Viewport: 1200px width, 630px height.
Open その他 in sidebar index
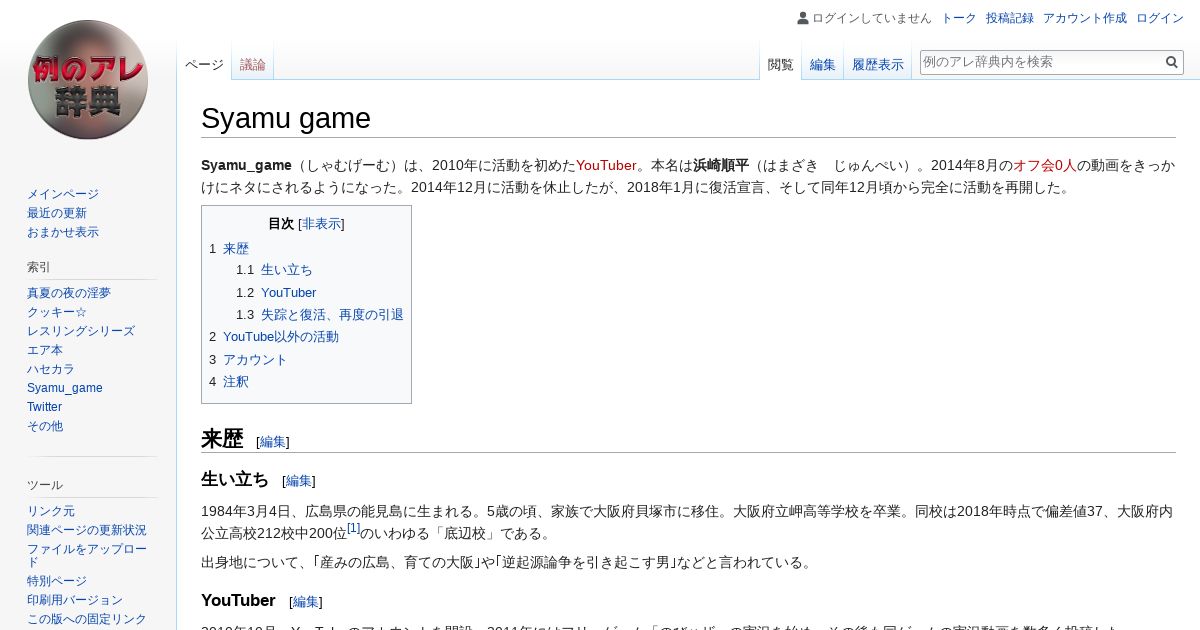pyautogui.click(x=45, y=426)
